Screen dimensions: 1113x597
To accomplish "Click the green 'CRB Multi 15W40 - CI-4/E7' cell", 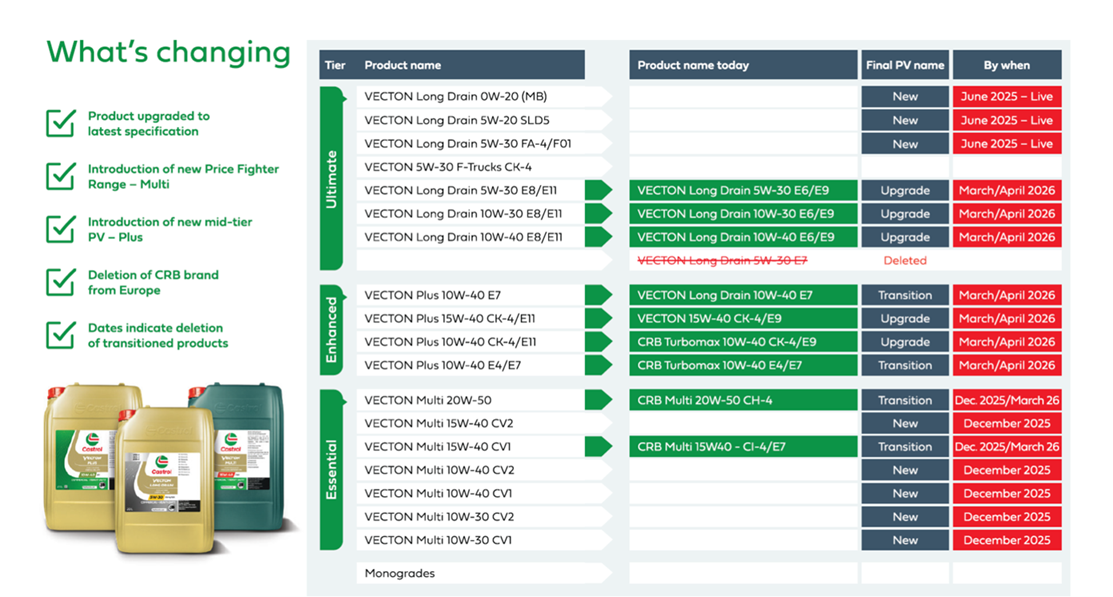I will (x=743, y=447).
